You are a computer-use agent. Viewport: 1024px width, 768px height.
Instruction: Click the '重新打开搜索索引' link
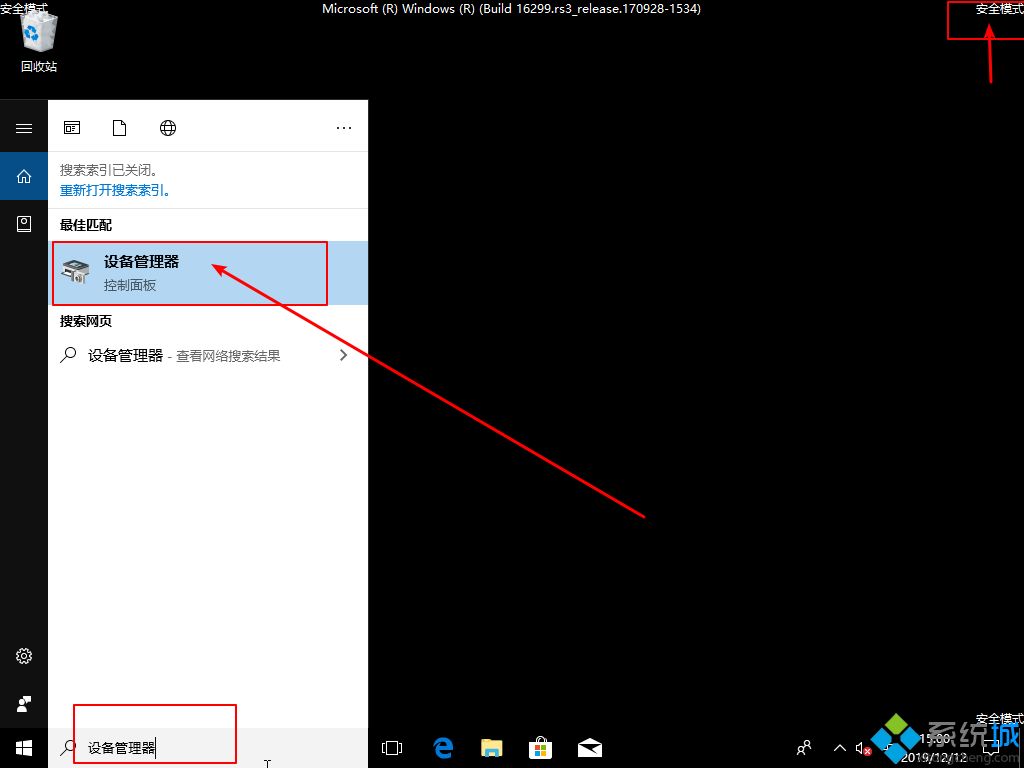click(x=115, y=191)
